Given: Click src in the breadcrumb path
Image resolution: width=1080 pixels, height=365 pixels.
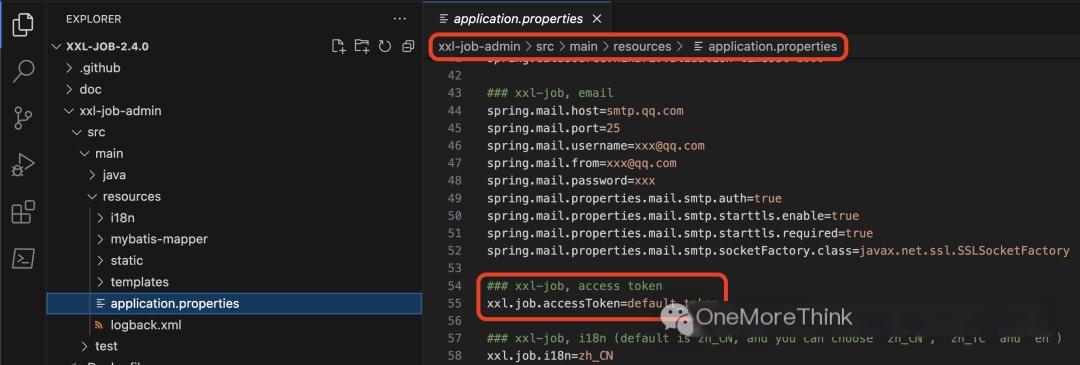Looking at the screenshot, I should [x=546, y=47].
